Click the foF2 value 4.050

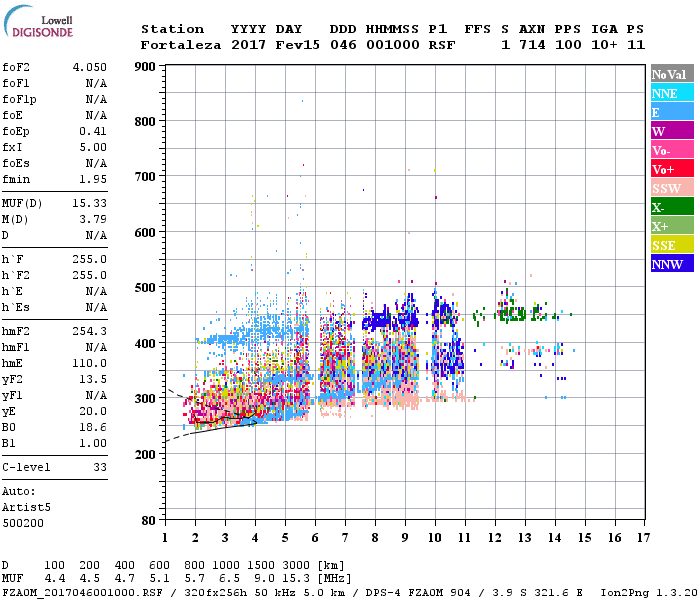pos(90,67)
